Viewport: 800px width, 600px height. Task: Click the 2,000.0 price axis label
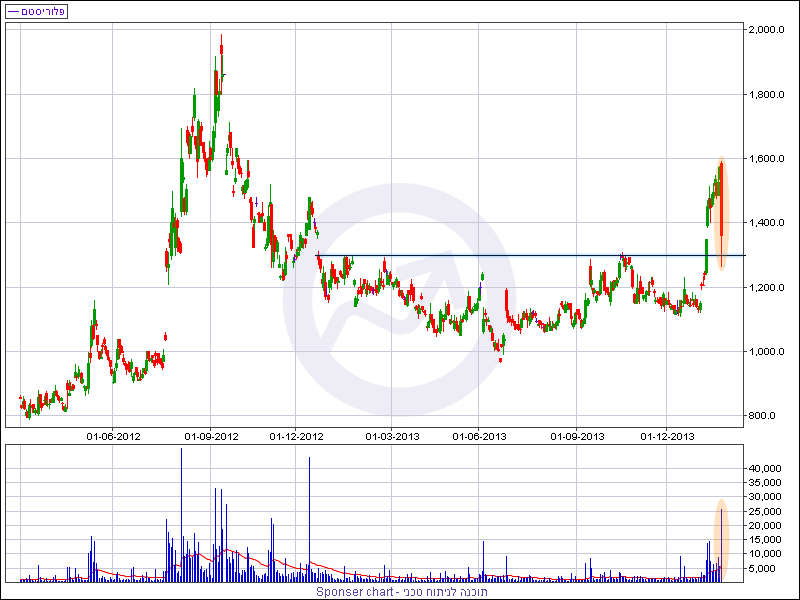[766, 30]
